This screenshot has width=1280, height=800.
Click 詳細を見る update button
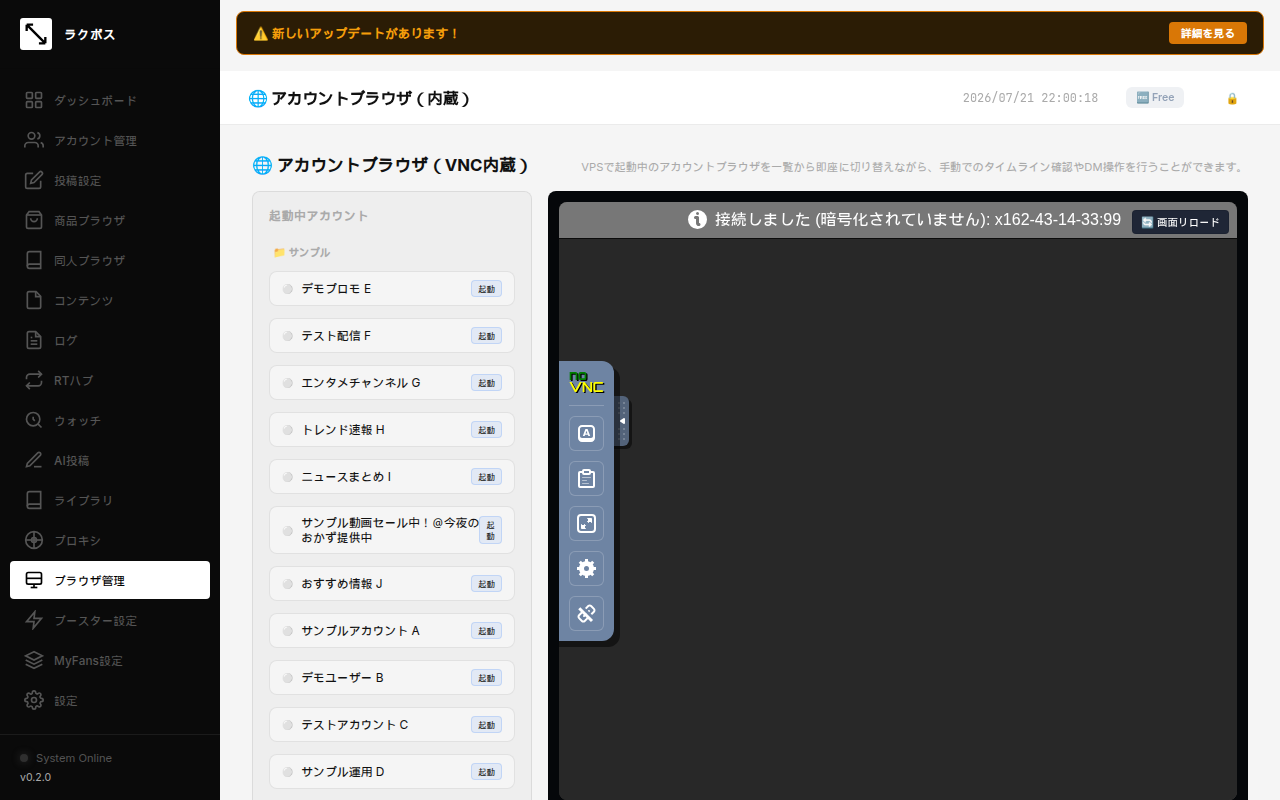[x=1208, y=33]
